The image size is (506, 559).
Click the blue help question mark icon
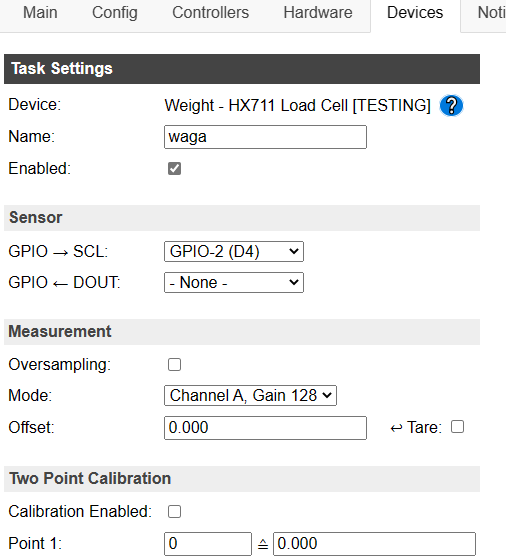pos(451,106)
